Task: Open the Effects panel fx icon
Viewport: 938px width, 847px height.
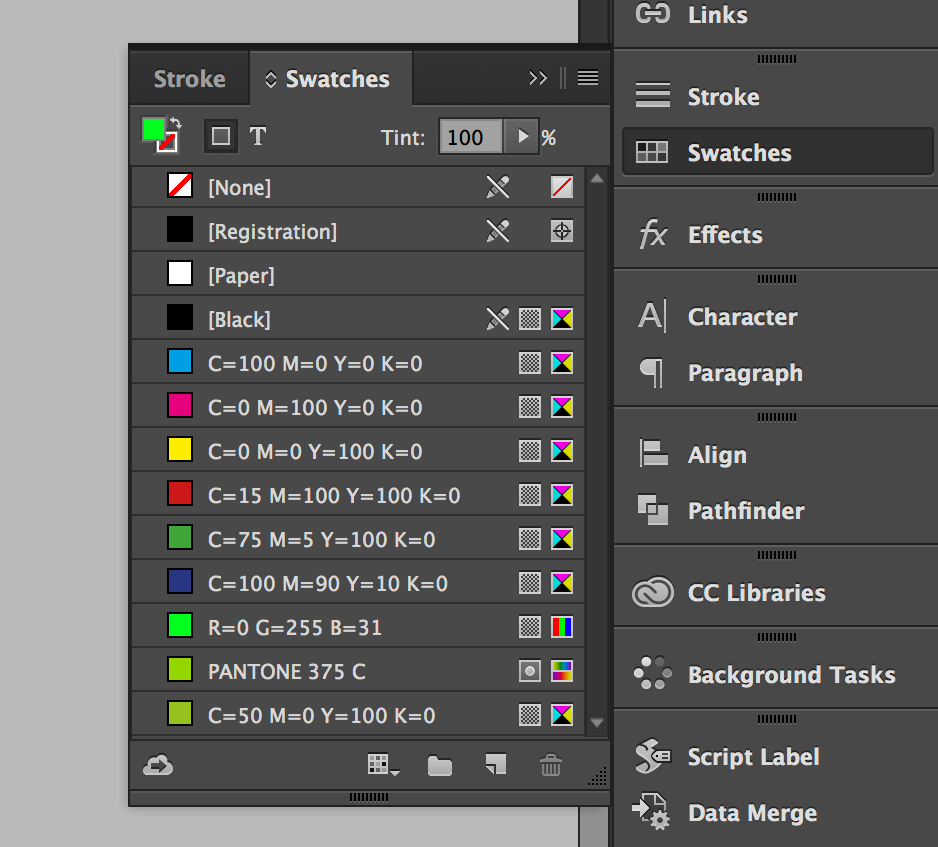Action: click(x=652, y=235)
